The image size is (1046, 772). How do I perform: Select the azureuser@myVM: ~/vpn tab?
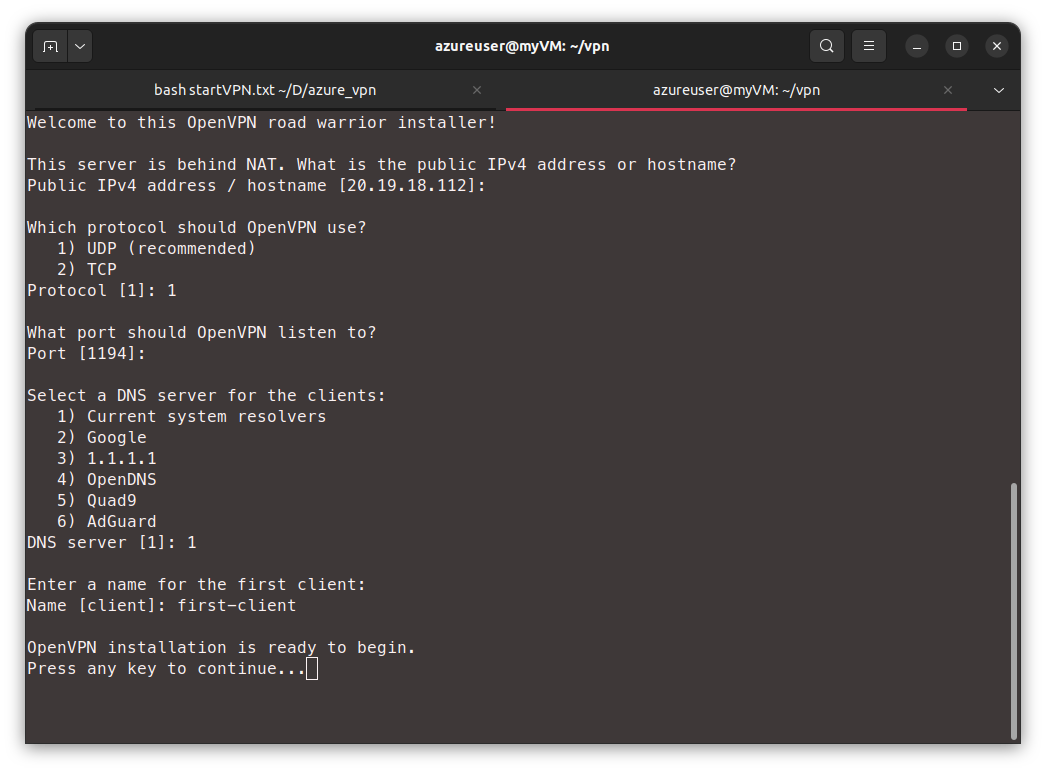coord(736,90)
